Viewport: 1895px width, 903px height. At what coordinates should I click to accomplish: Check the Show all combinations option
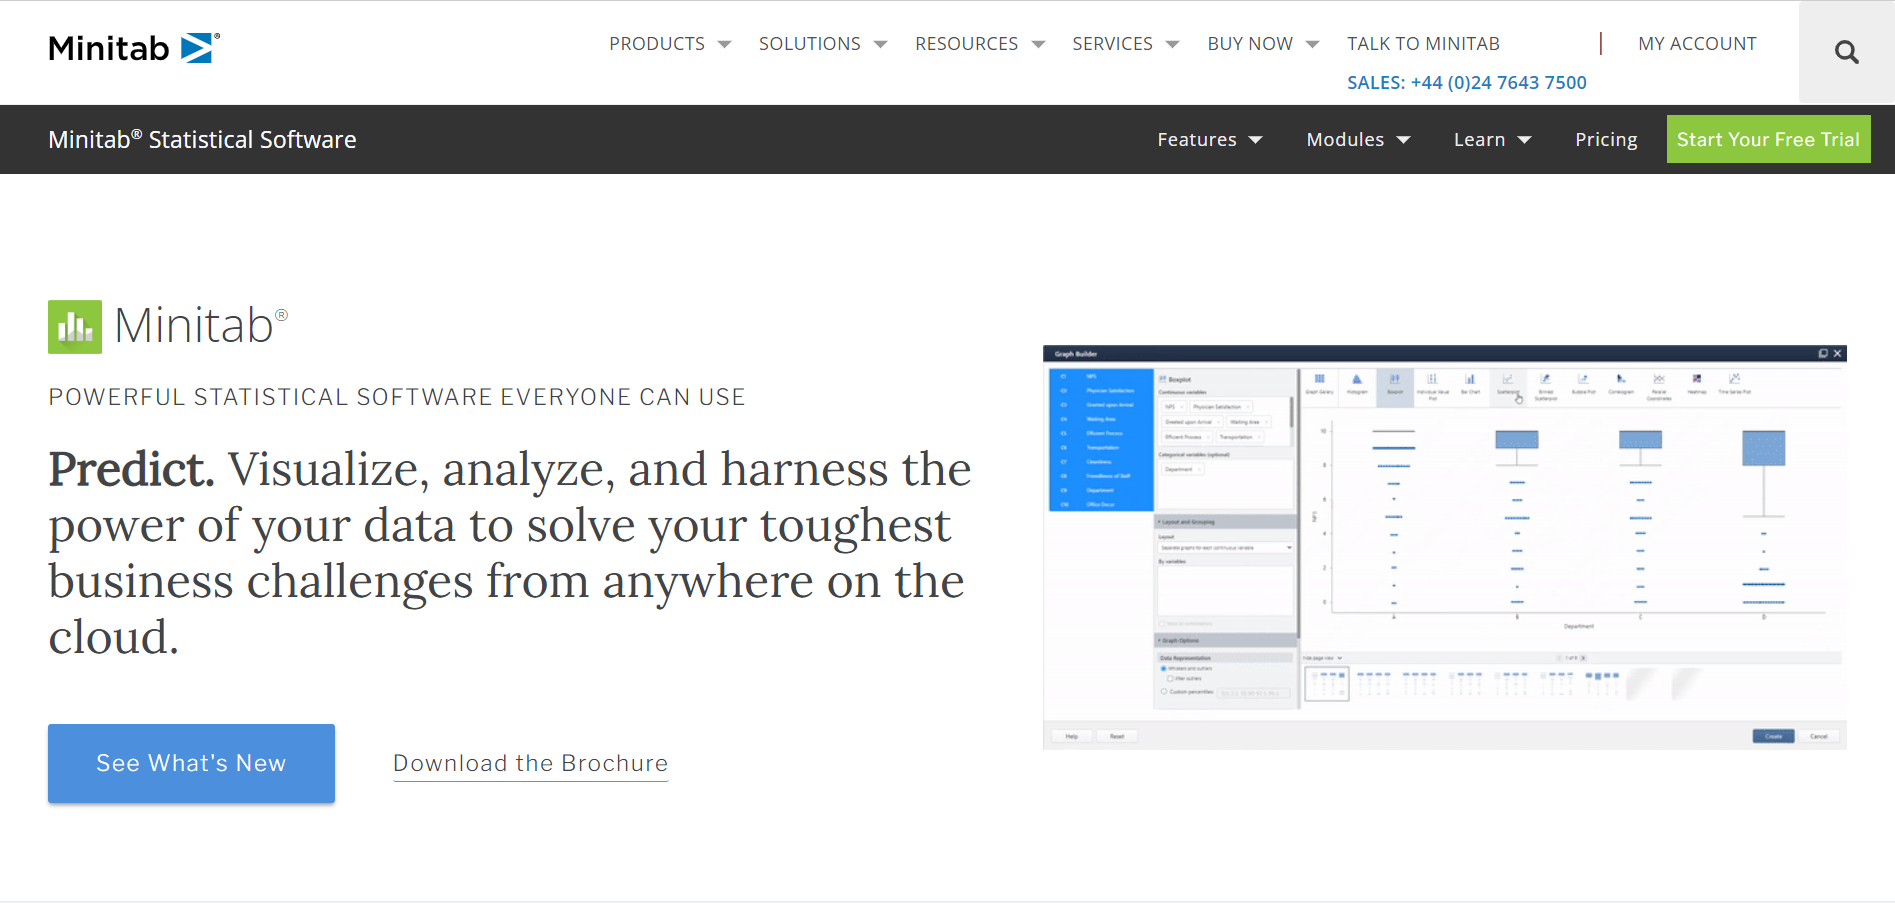(x=1160, y=624)
